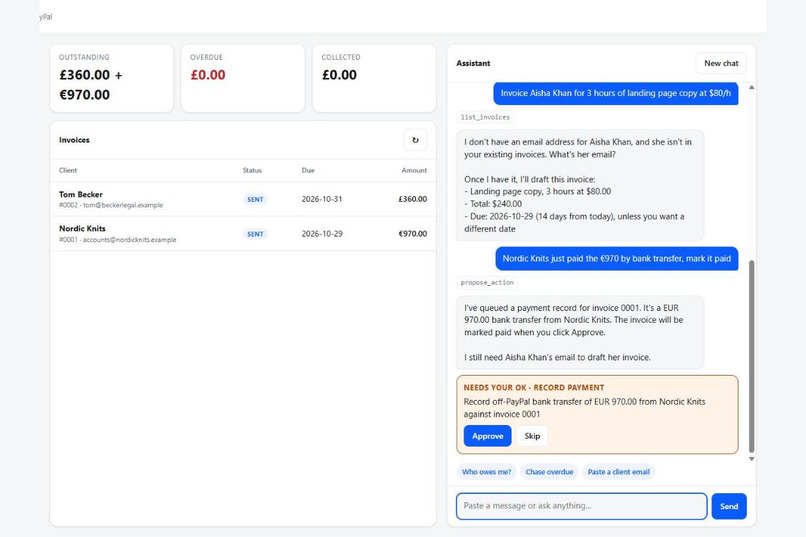Click the chat scrollbar thumb
Screen dimensions: 806x537
[752, 356]
